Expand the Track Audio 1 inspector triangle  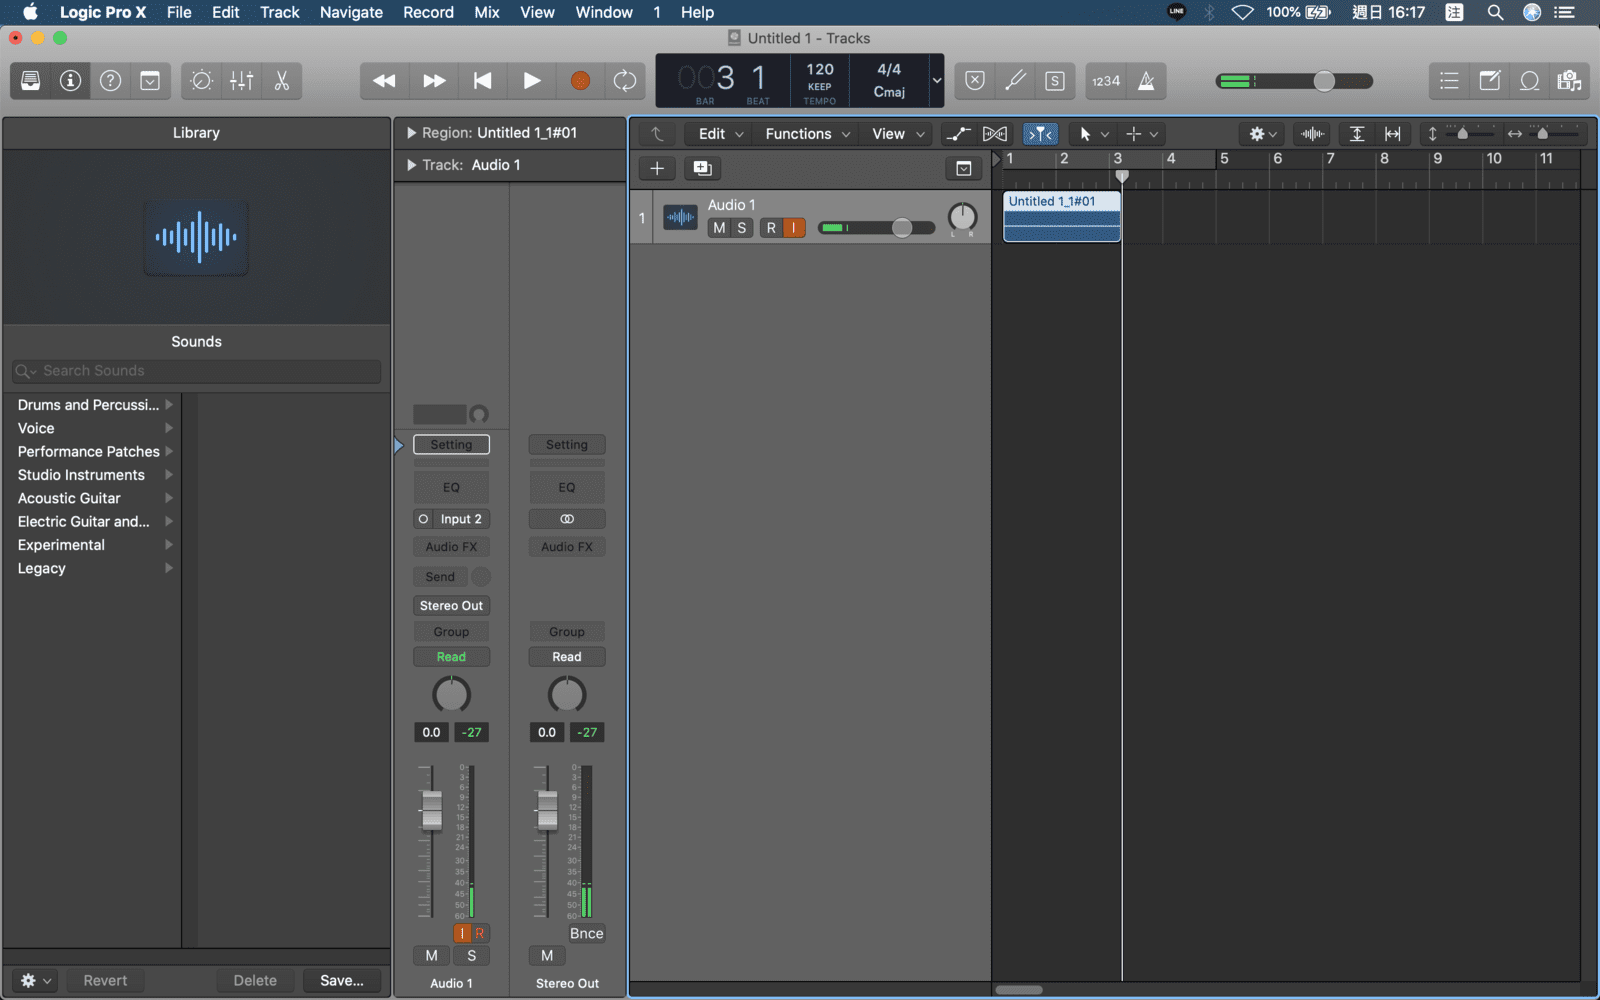click(x=411, y=165)
